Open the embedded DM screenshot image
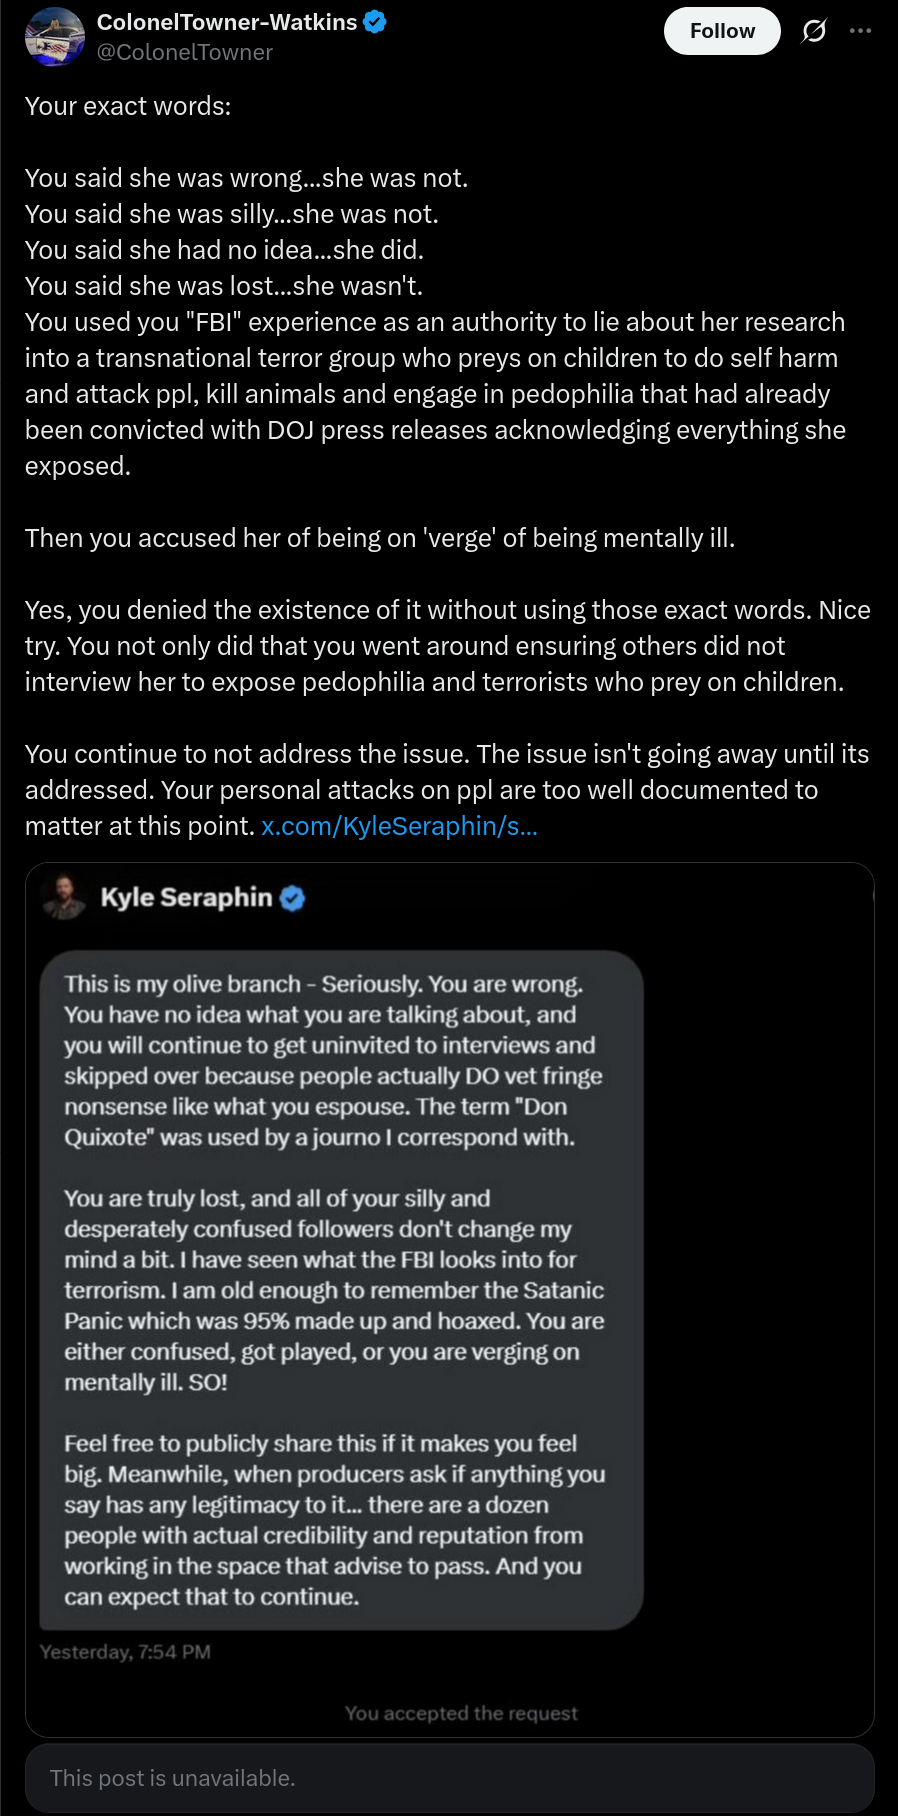 (450, 1299)
